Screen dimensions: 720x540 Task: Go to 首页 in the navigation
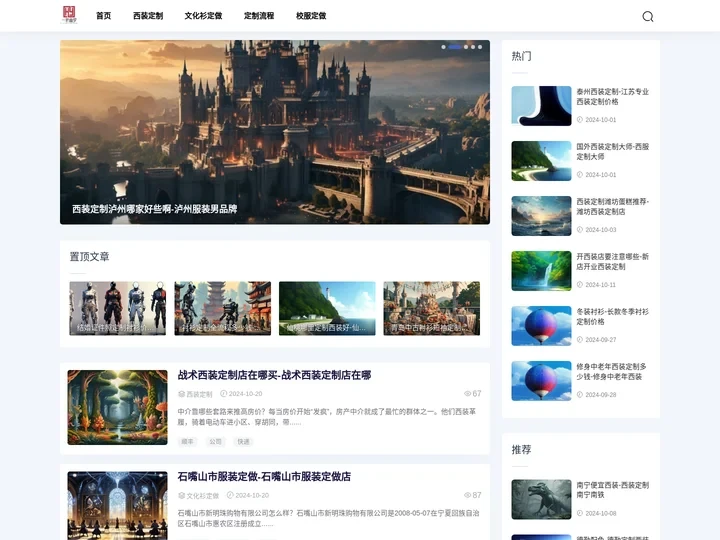click(x=103, y=16)
